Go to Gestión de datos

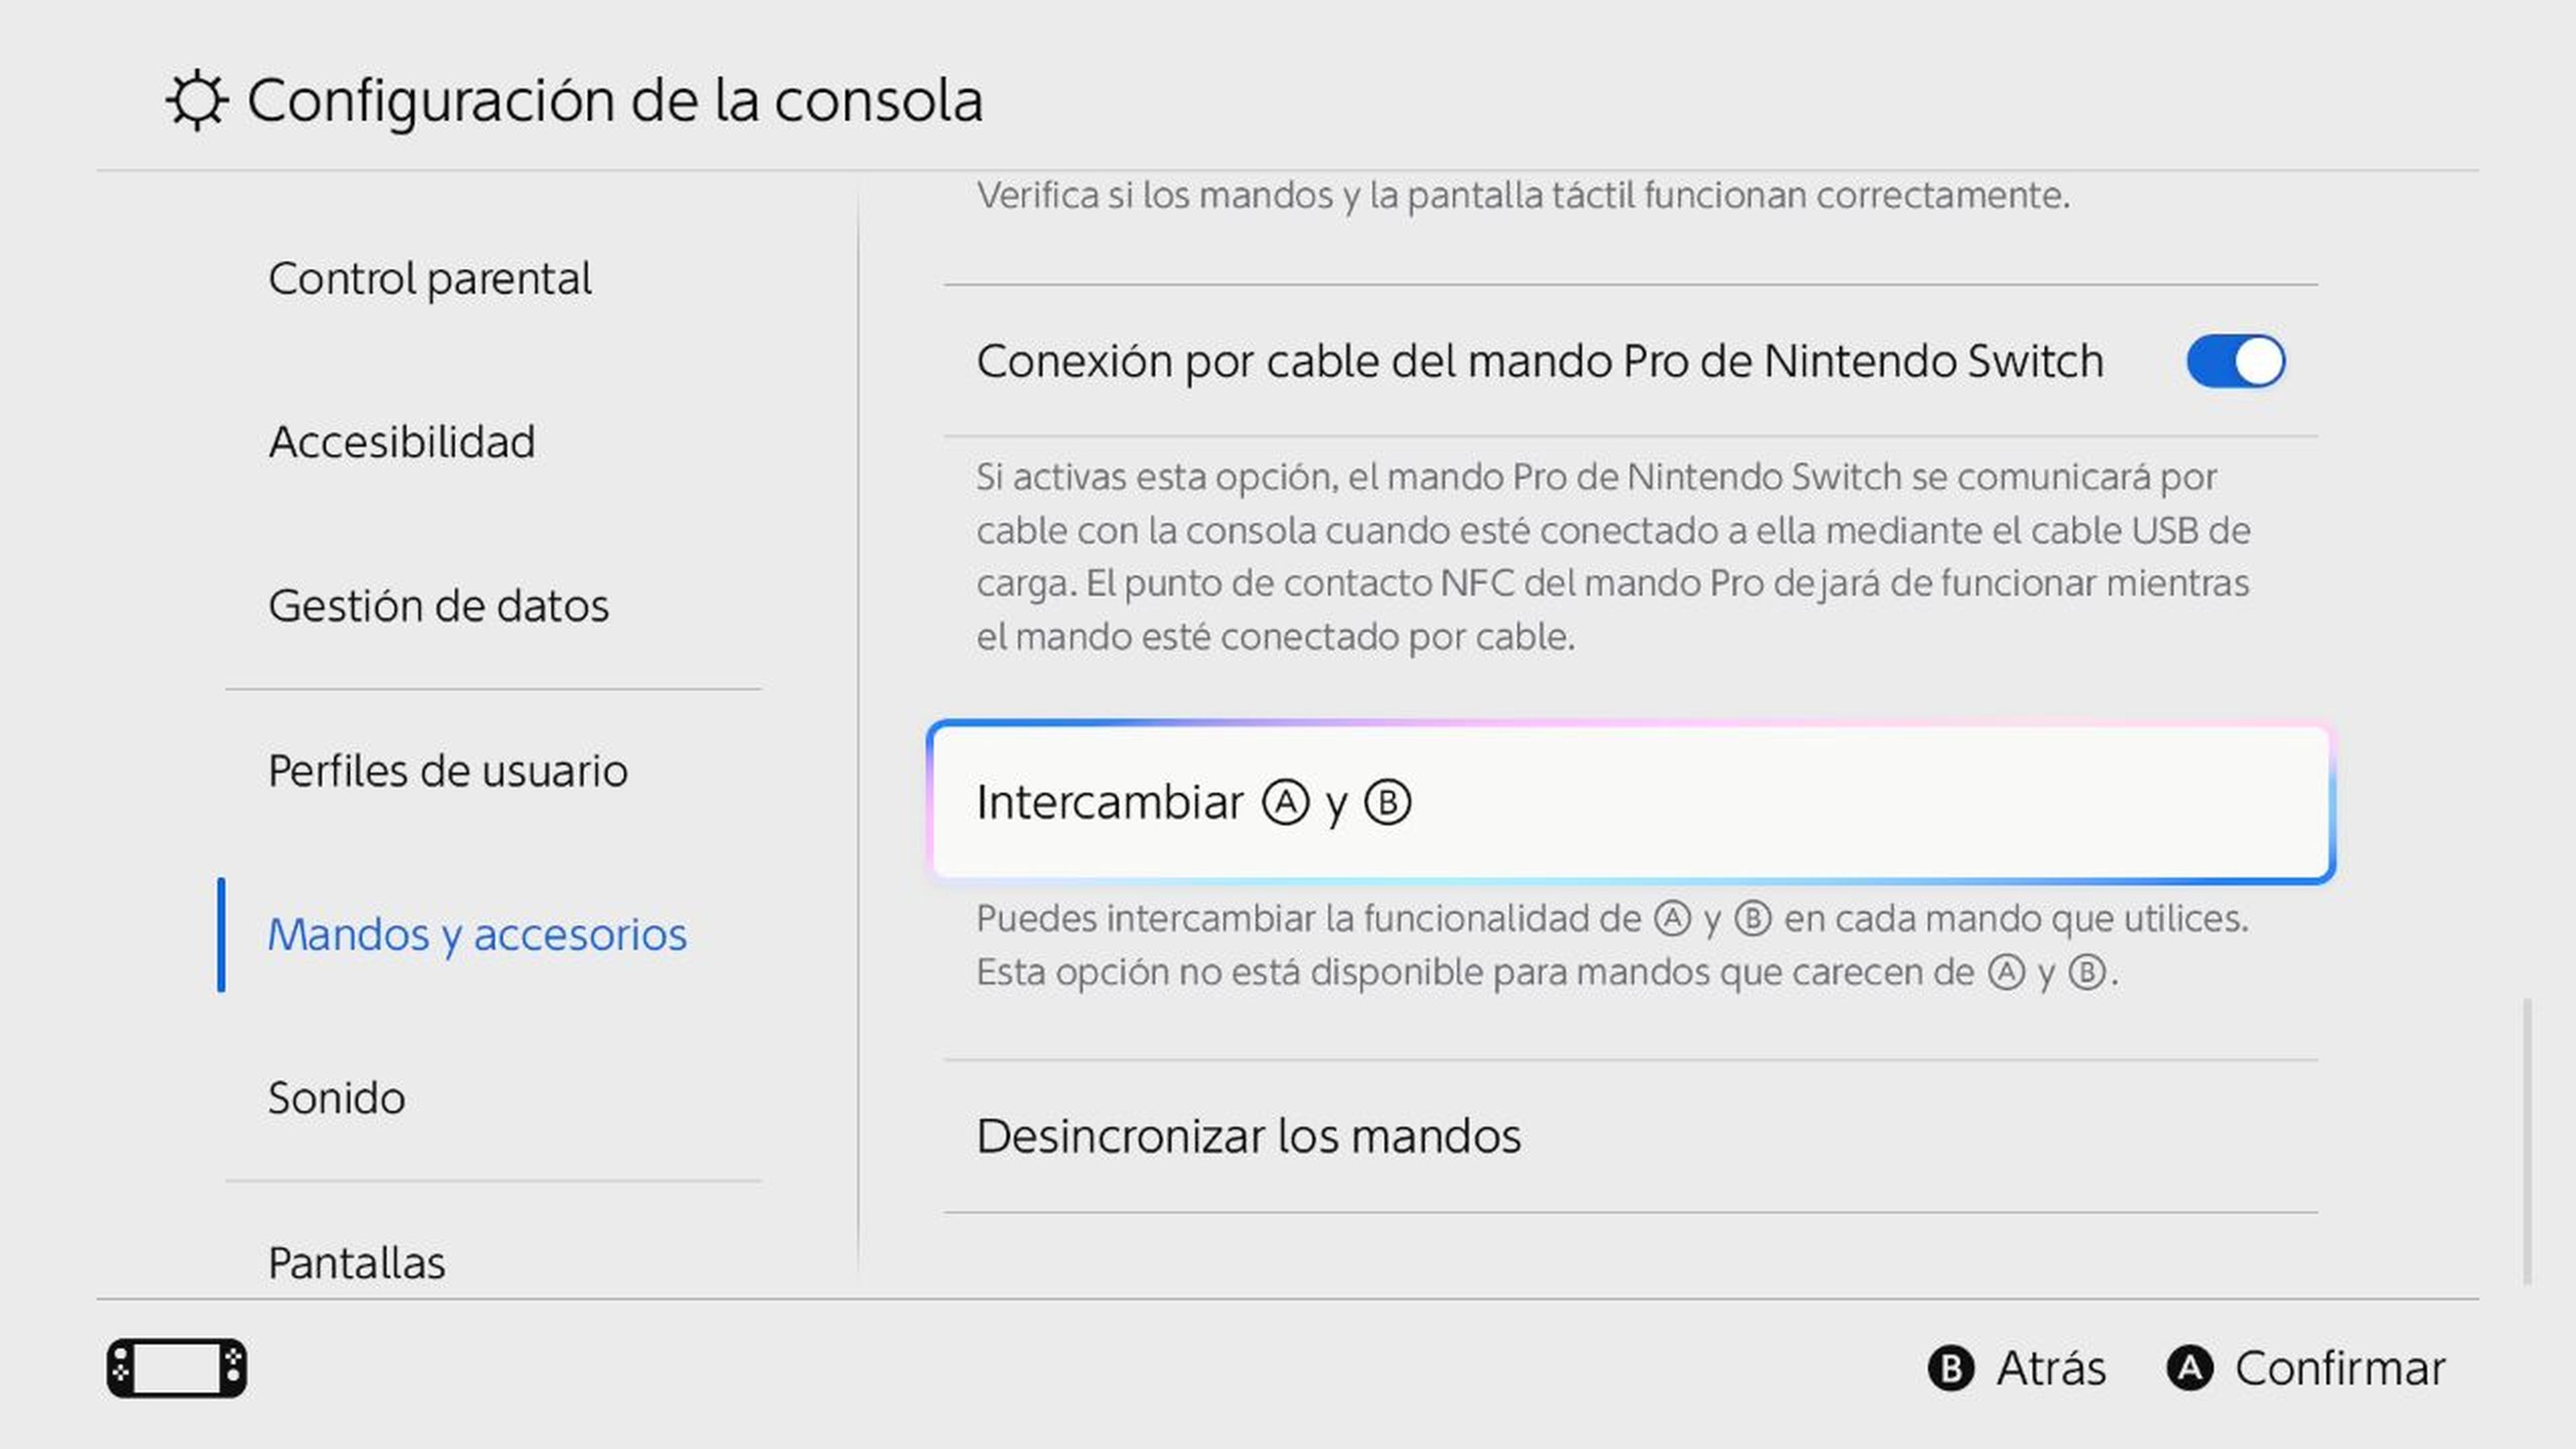click(x=439, y=605)
